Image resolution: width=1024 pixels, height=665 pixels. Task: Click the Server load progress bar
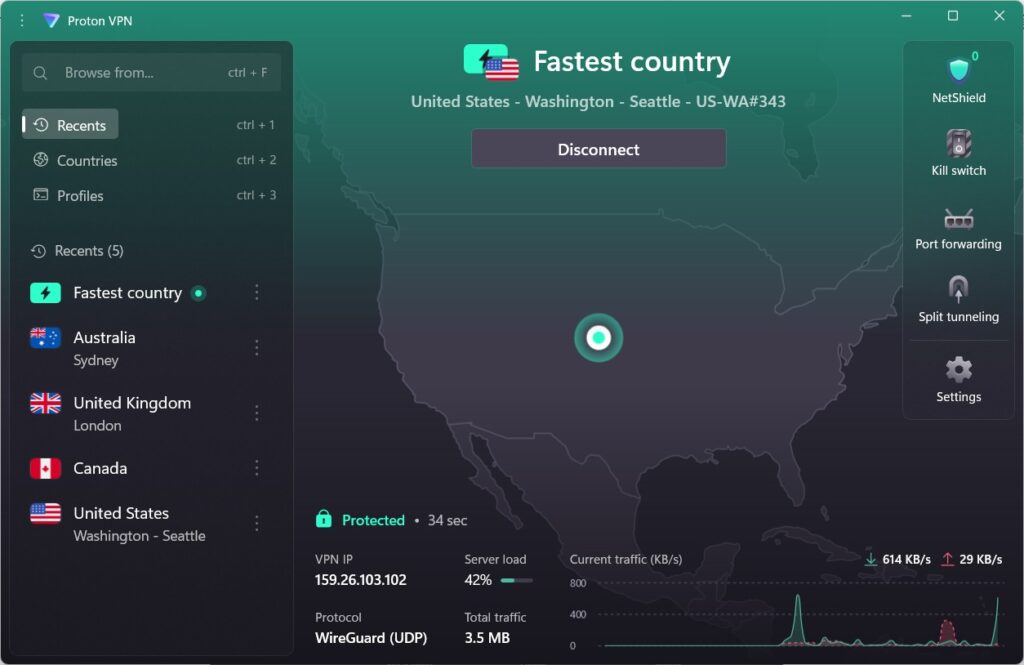(516, 580)
